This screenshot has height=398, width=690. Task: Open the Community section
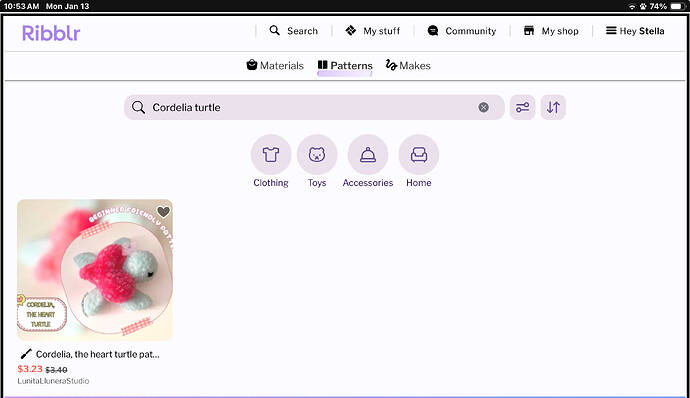click(x=462, y=31)
